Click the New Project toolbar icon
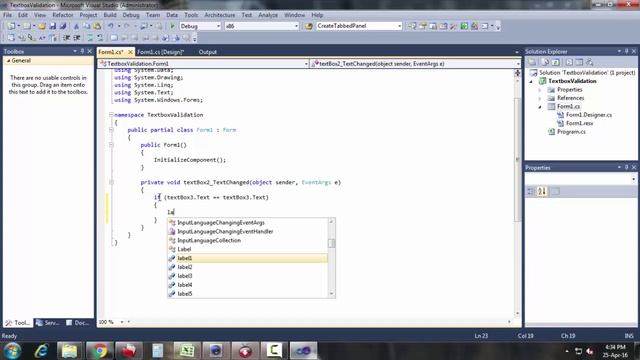 click(11, 26)
